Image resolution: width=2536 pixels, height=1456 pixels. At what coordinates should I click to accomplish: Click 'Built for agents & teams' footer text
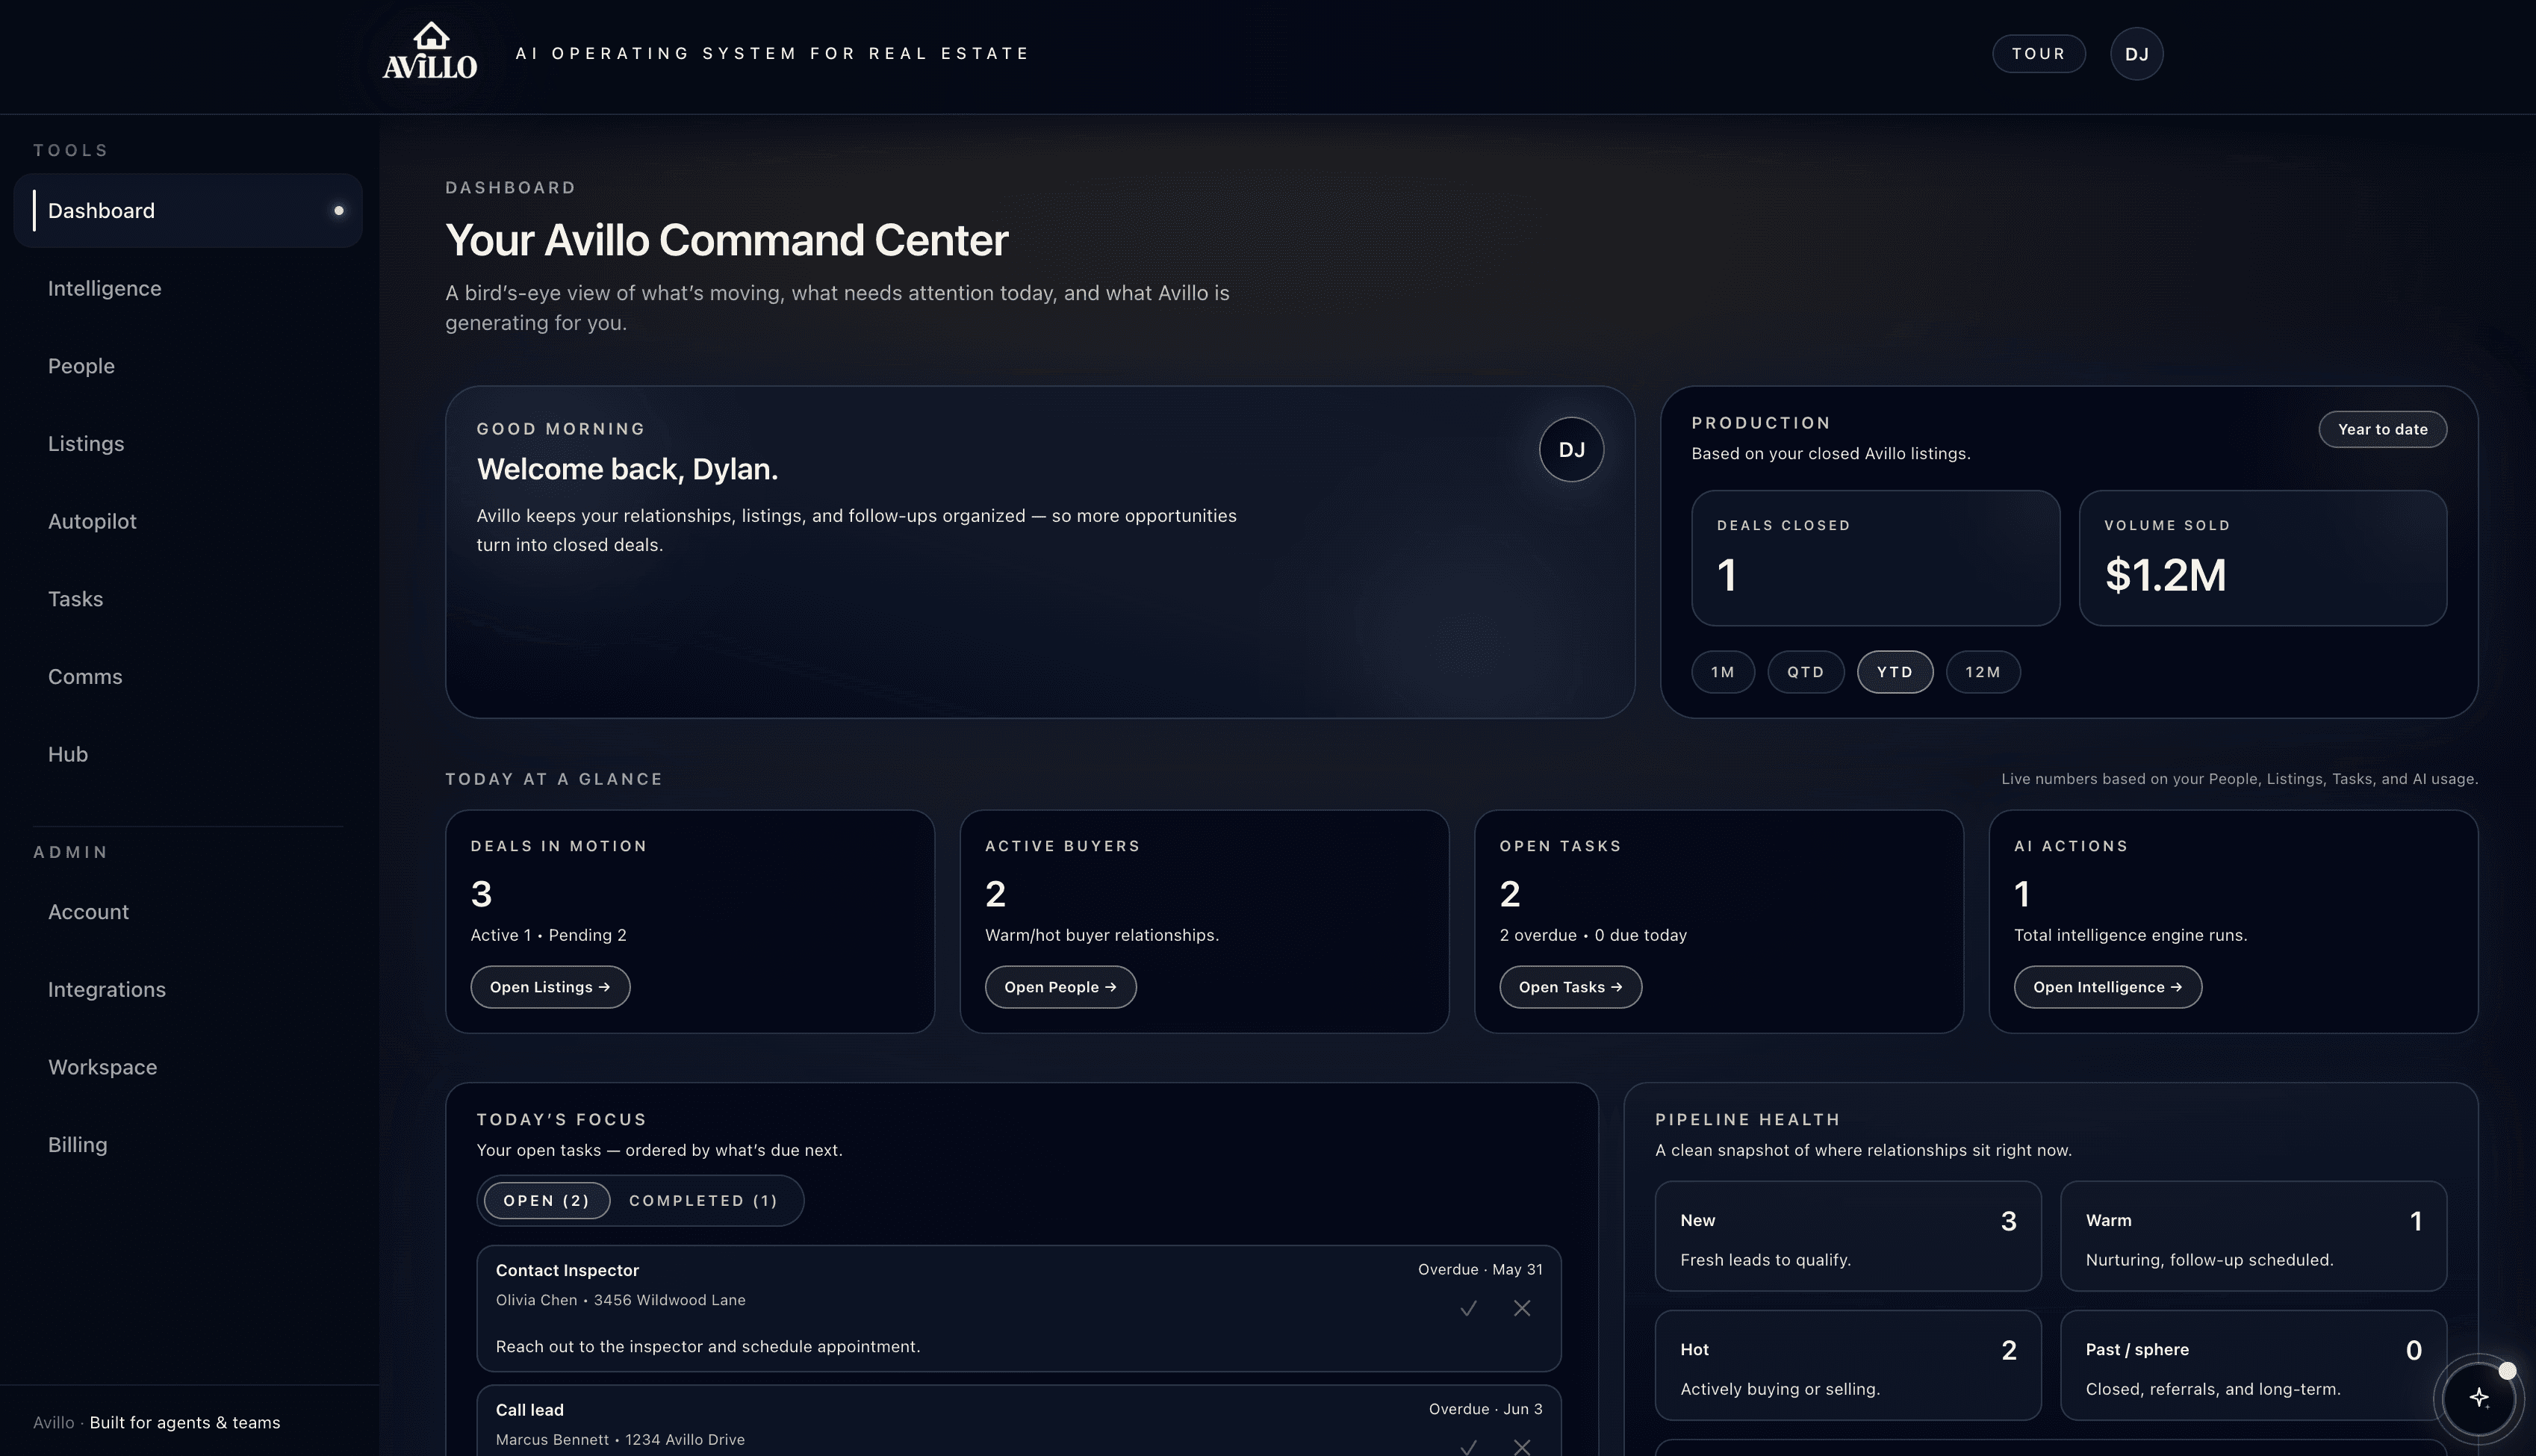[184, 1422]
